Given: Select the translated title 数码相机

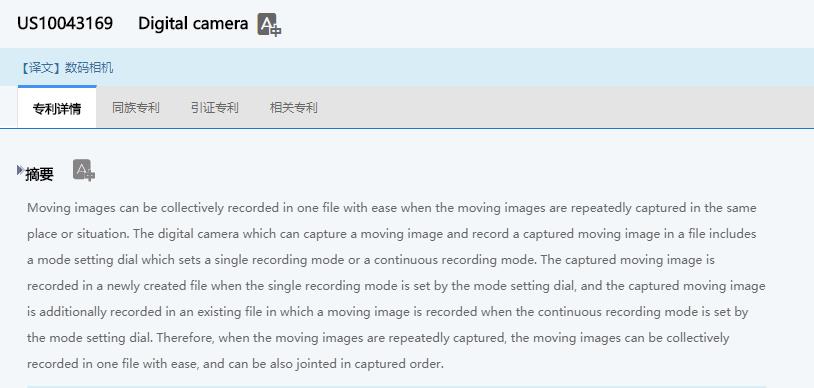Looking at the screenshot, I should point(89,68).
